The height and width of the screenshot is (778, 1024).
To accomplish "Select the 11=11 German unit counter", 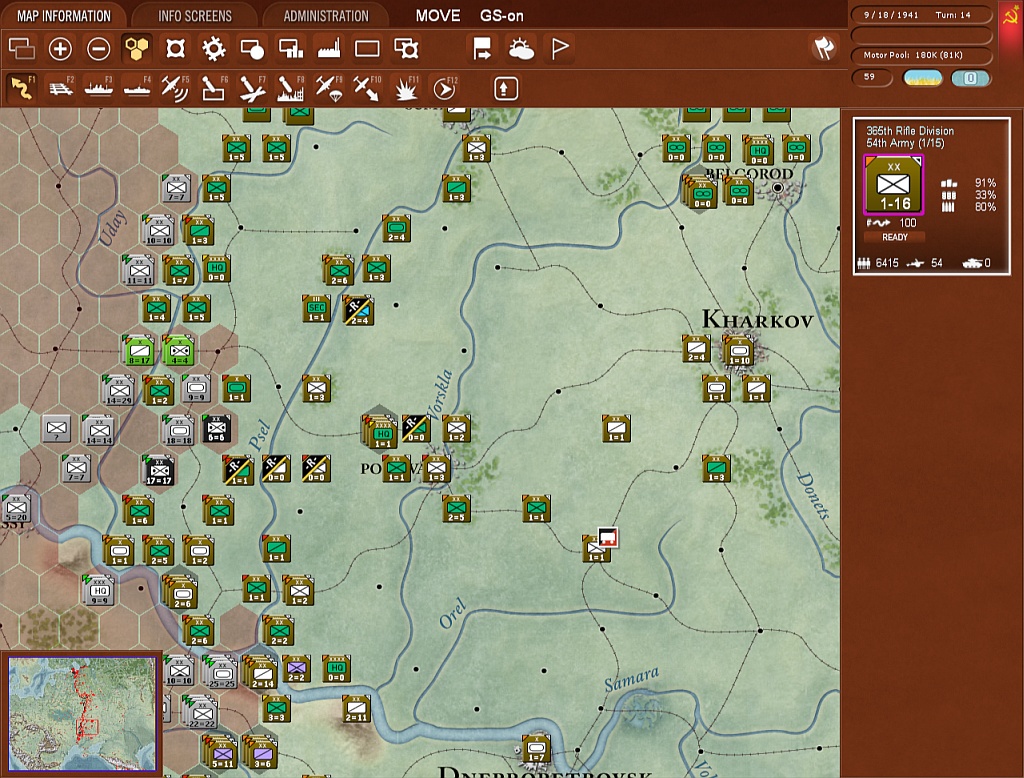I will 138,270.
